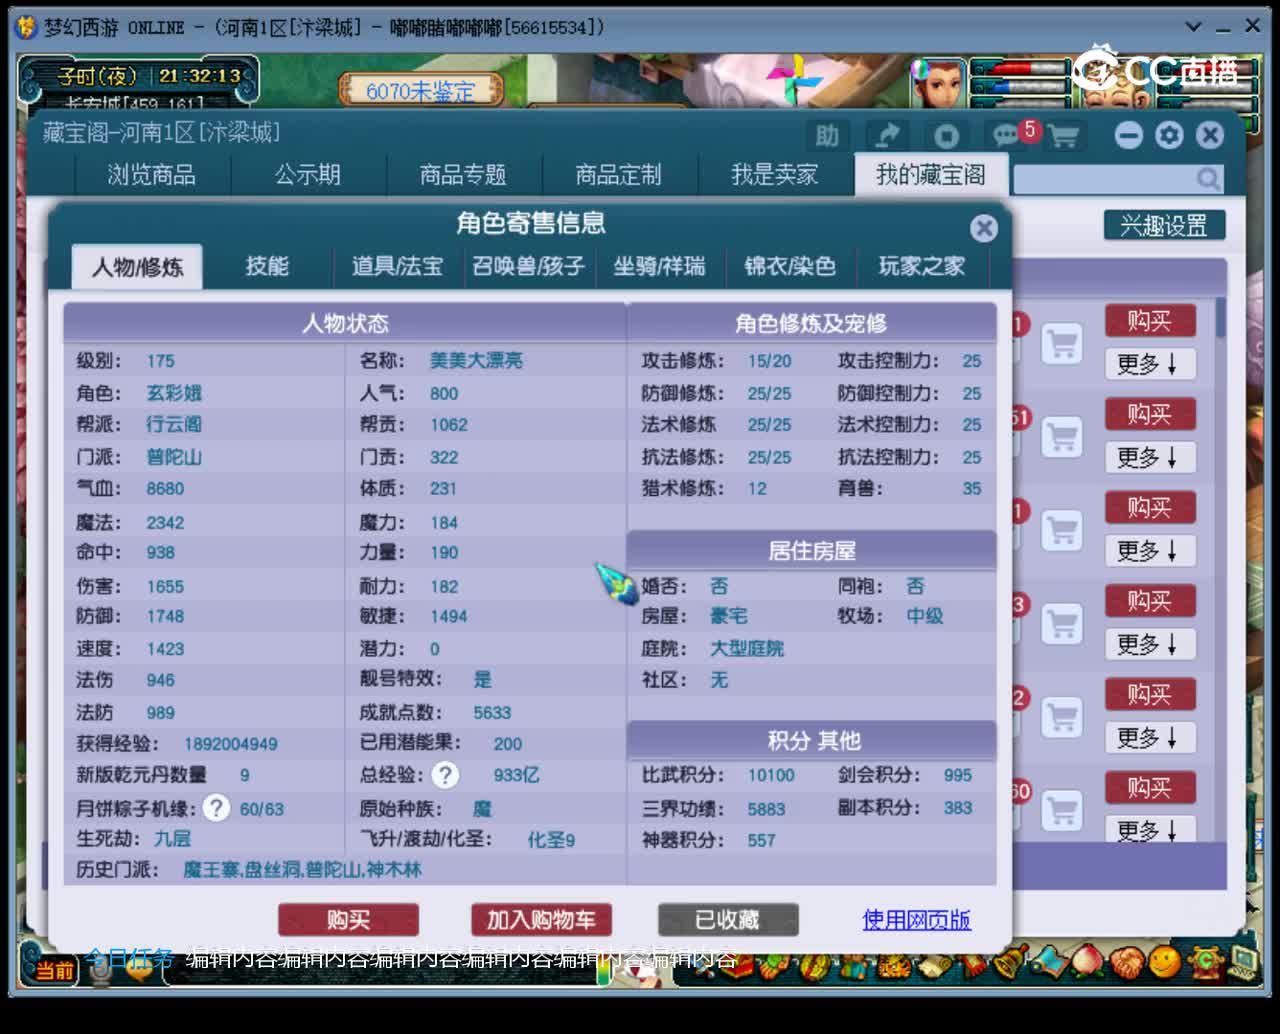The width and height of the screenshot is (1280, 1034).
Task: Click the character's red health bar
Action: tap(1021, 69)
